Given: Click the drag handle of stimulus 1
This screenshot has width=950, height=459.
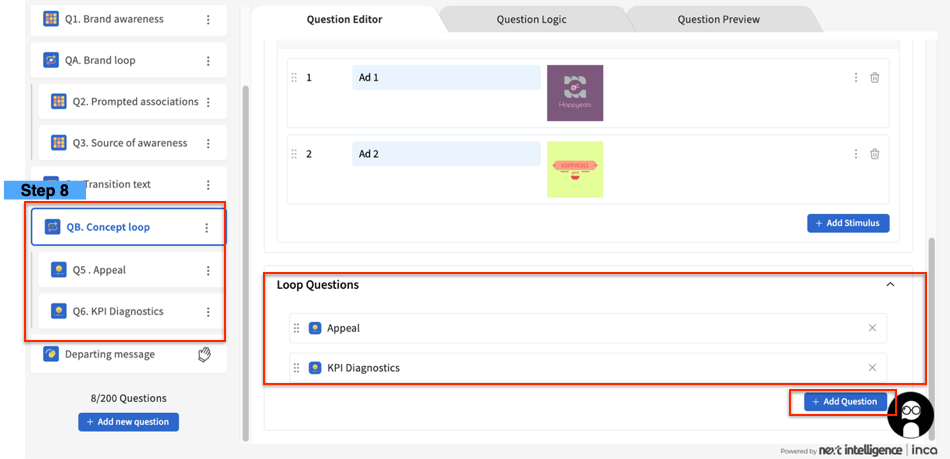Looking at the screenshot, I should tap(294, 78).
